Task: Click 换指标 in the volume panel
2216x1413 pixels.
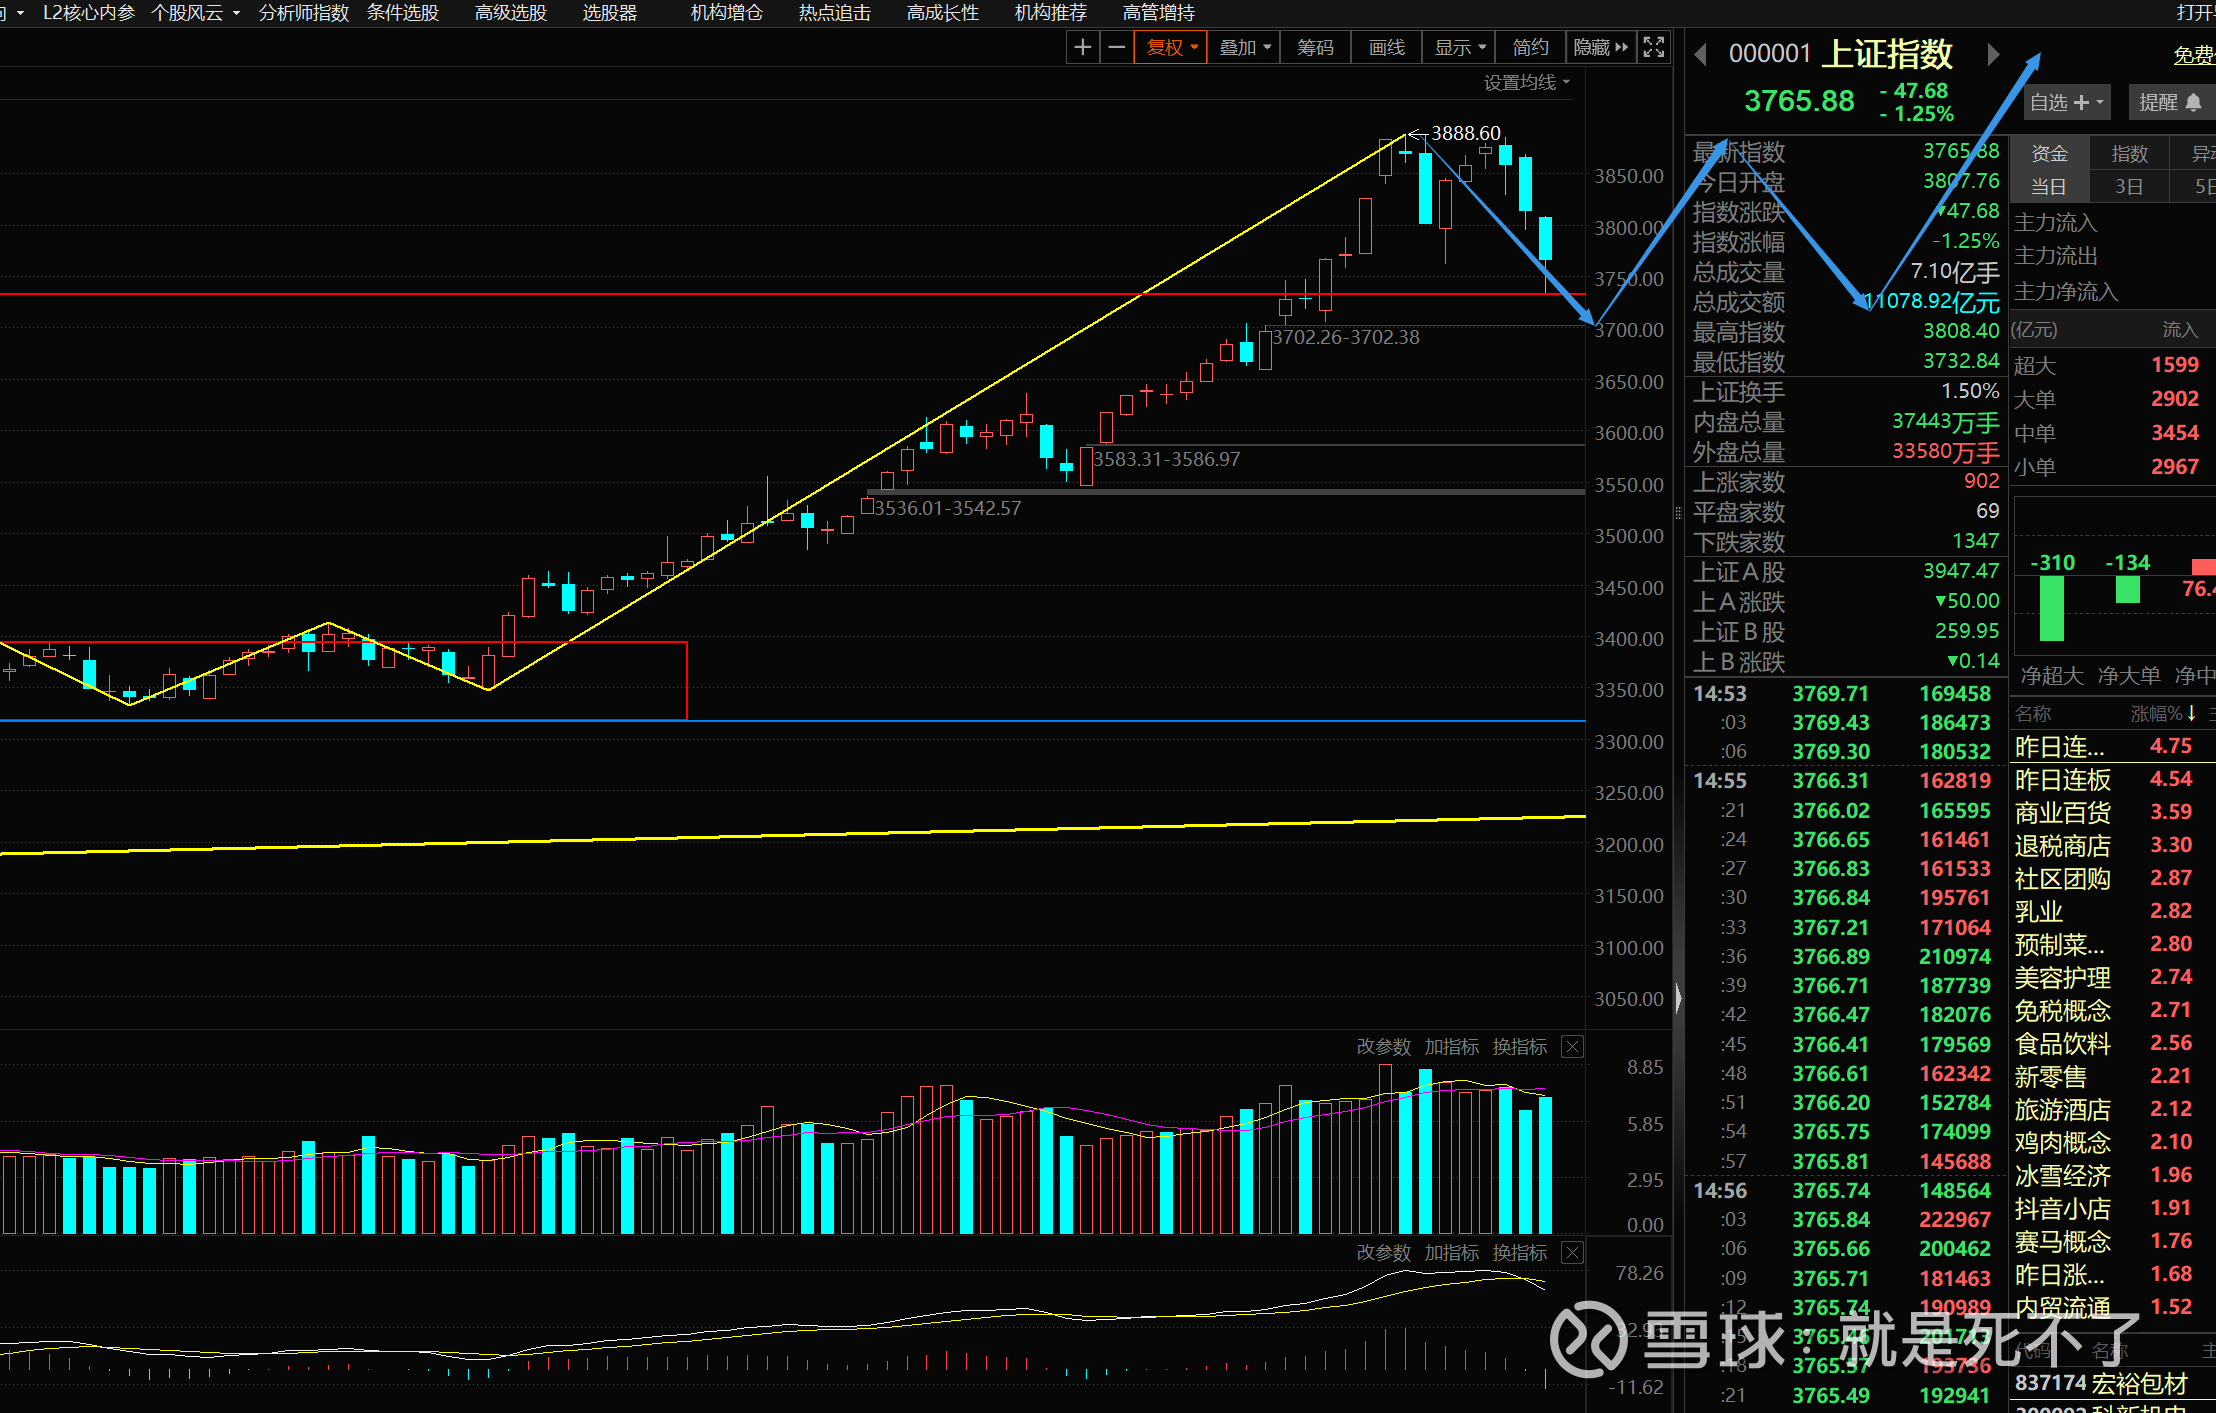Action: (x=1519, y=1047)
